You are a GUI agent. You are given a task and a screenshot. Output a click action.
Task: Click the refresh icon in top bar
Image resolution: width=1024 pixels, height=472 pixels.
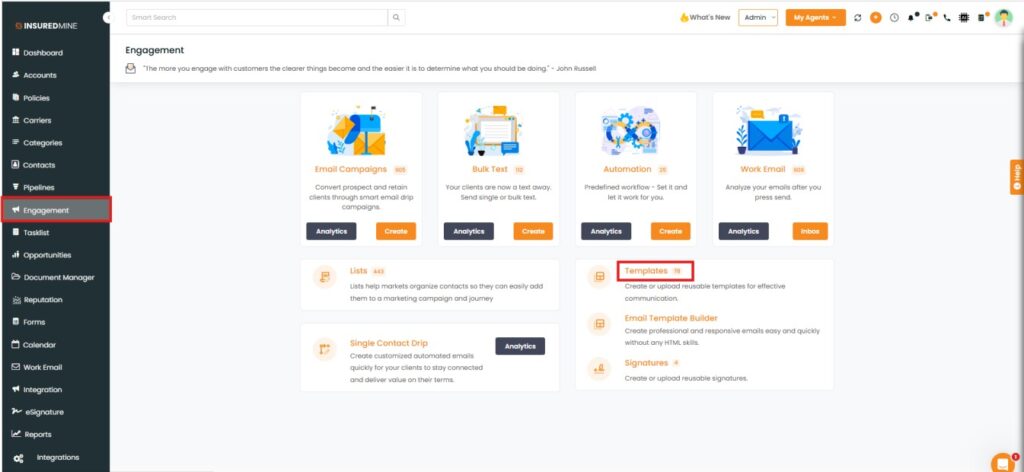point(858,18)
